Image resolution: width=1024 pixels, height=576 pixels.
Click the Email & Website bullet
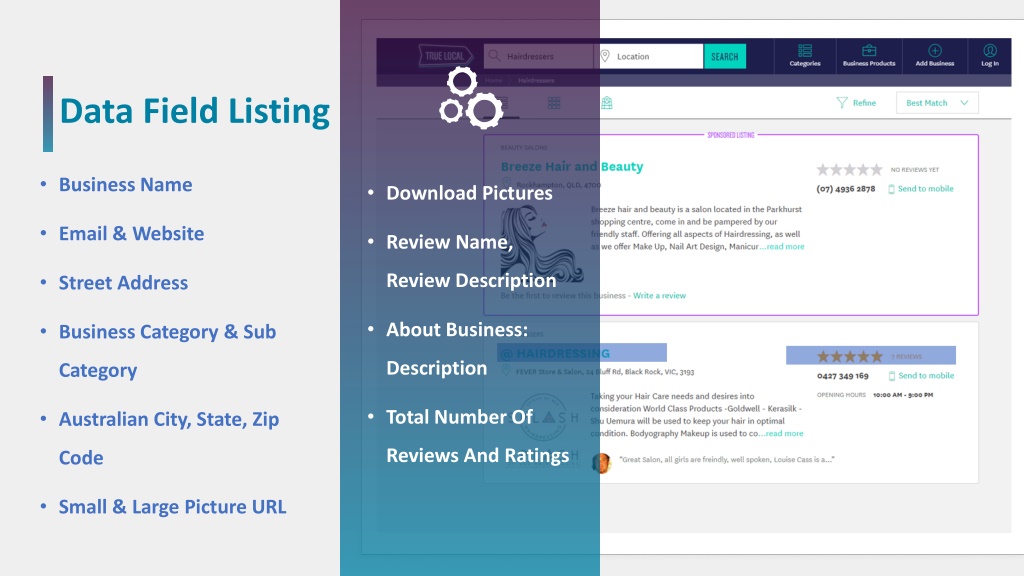coord(131,234)
